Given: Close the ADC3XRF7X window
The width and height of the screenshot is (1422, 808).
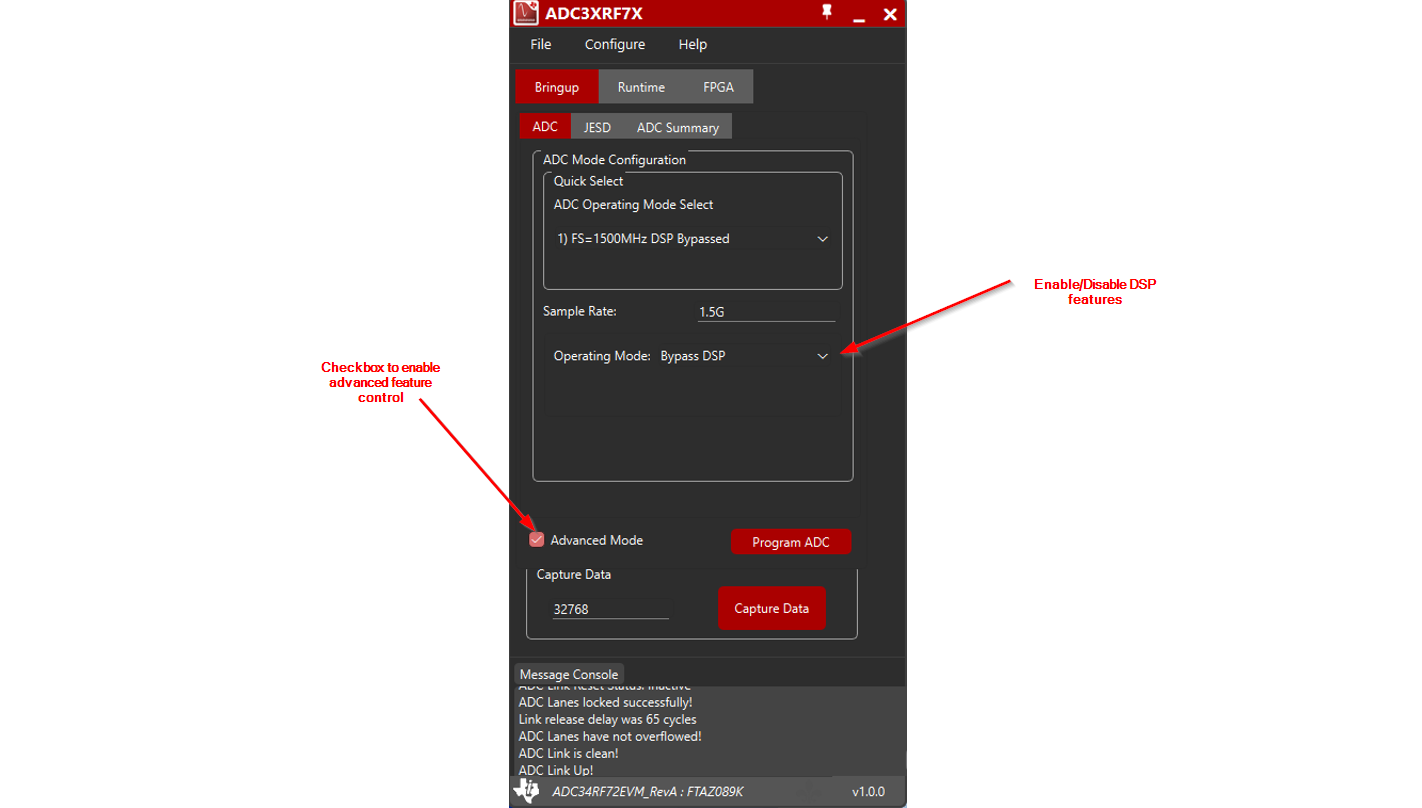Looking at the screenshot, I should pyautogui.click(x=889, y=14).
